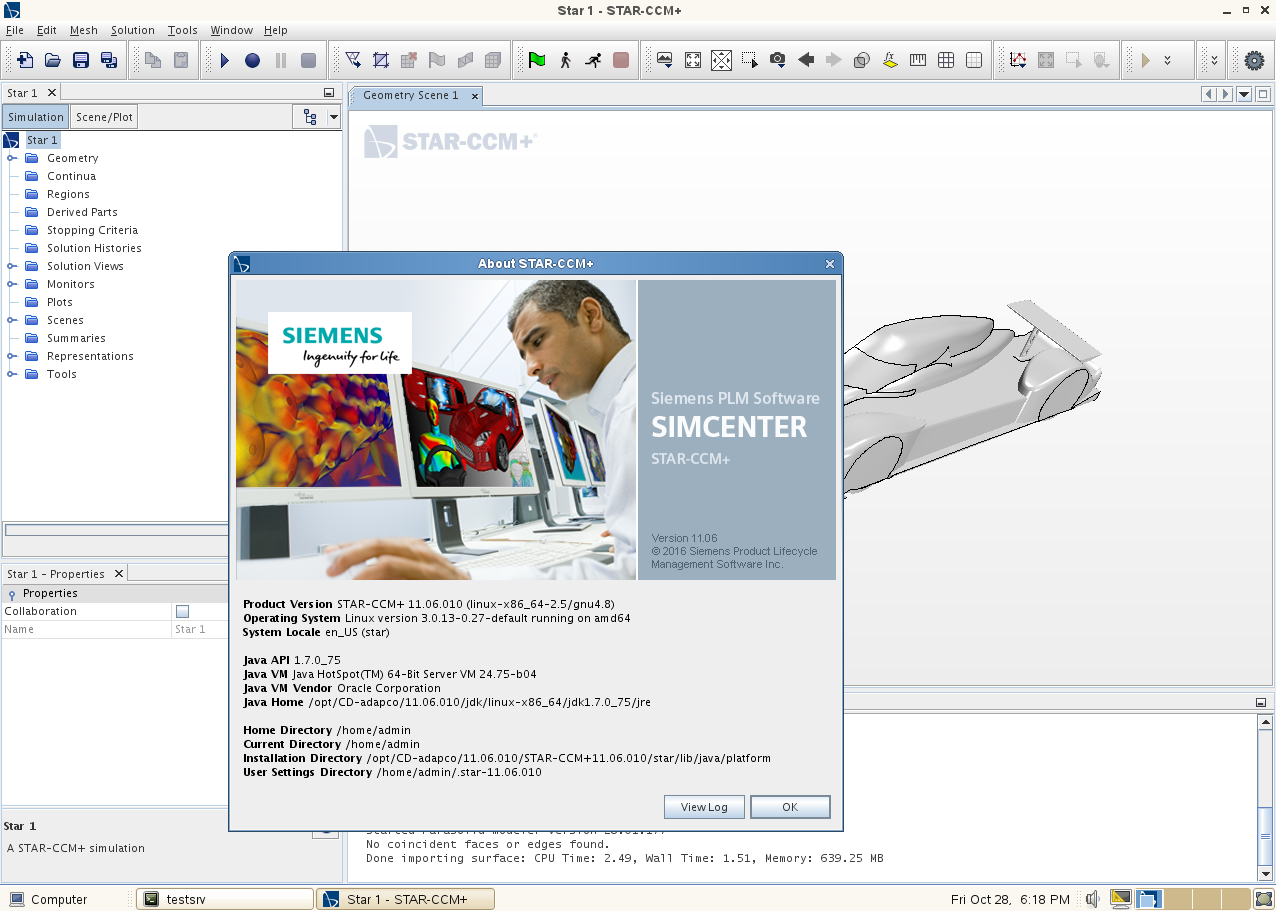This screenshot has width=1276, height=911.
Task: Open dropdown arrow beside tree view icon
Action: tap(333, 117)
